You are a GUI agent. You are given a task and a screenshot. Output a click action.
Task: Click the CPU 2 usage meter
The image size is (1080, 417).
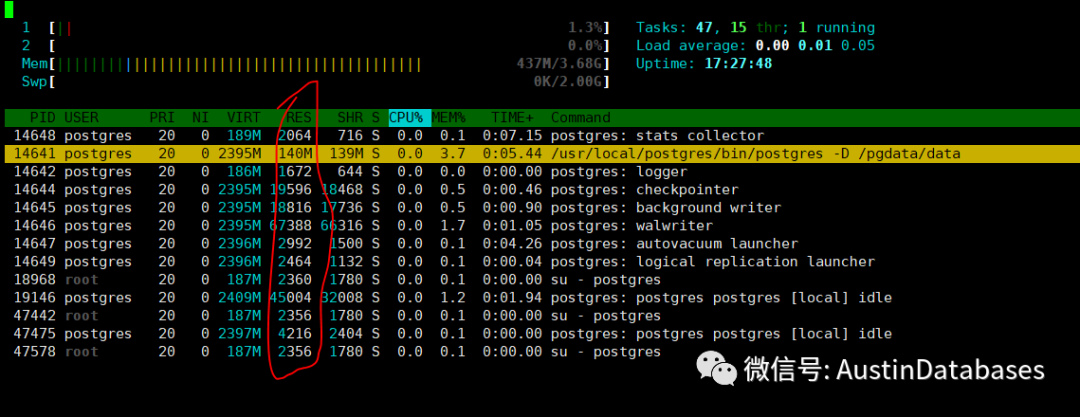tap(329, 46)
